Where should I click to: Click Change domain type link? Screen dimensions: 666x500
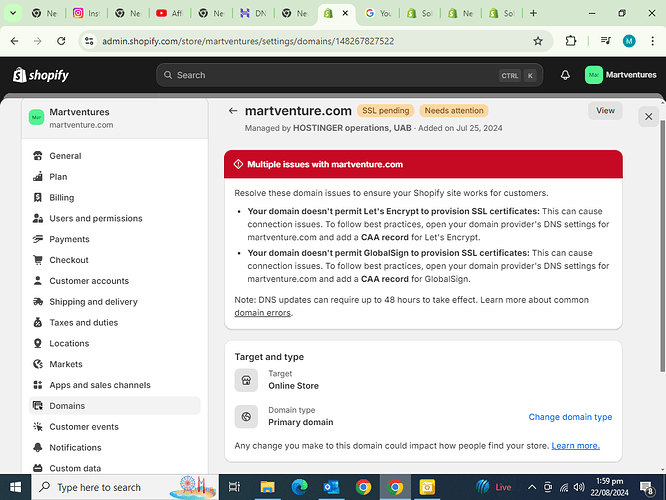[x=570, y=417]
